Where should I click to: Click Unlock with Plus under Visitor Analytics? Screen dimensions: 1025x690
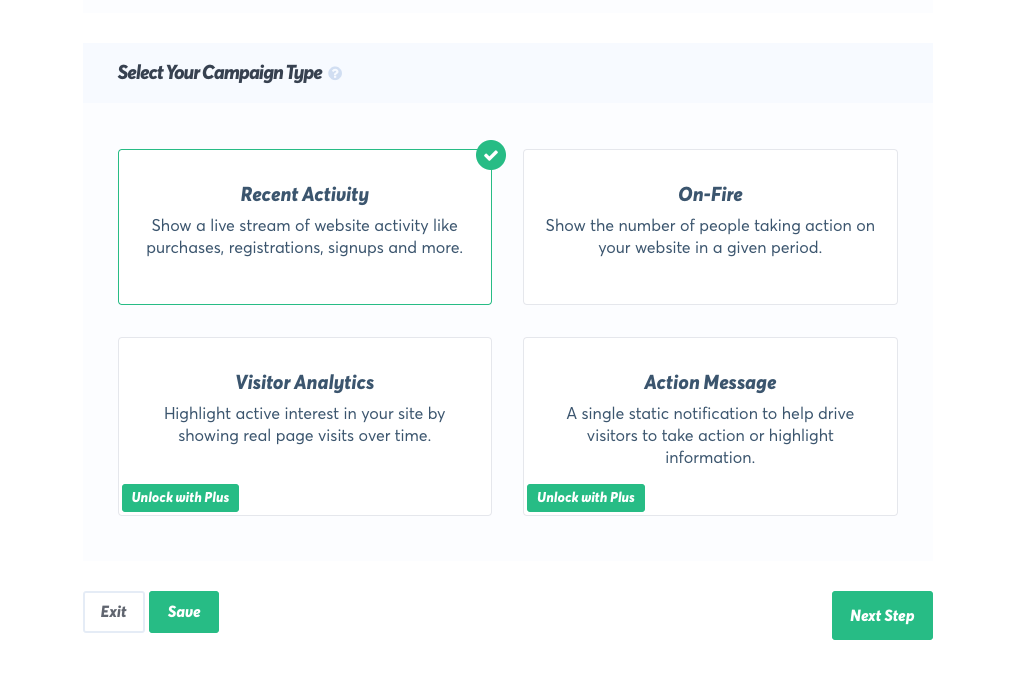[180, 498]
